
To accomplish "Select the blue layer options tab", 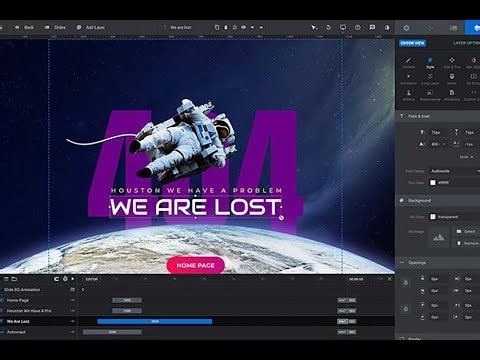I will 473,28.
